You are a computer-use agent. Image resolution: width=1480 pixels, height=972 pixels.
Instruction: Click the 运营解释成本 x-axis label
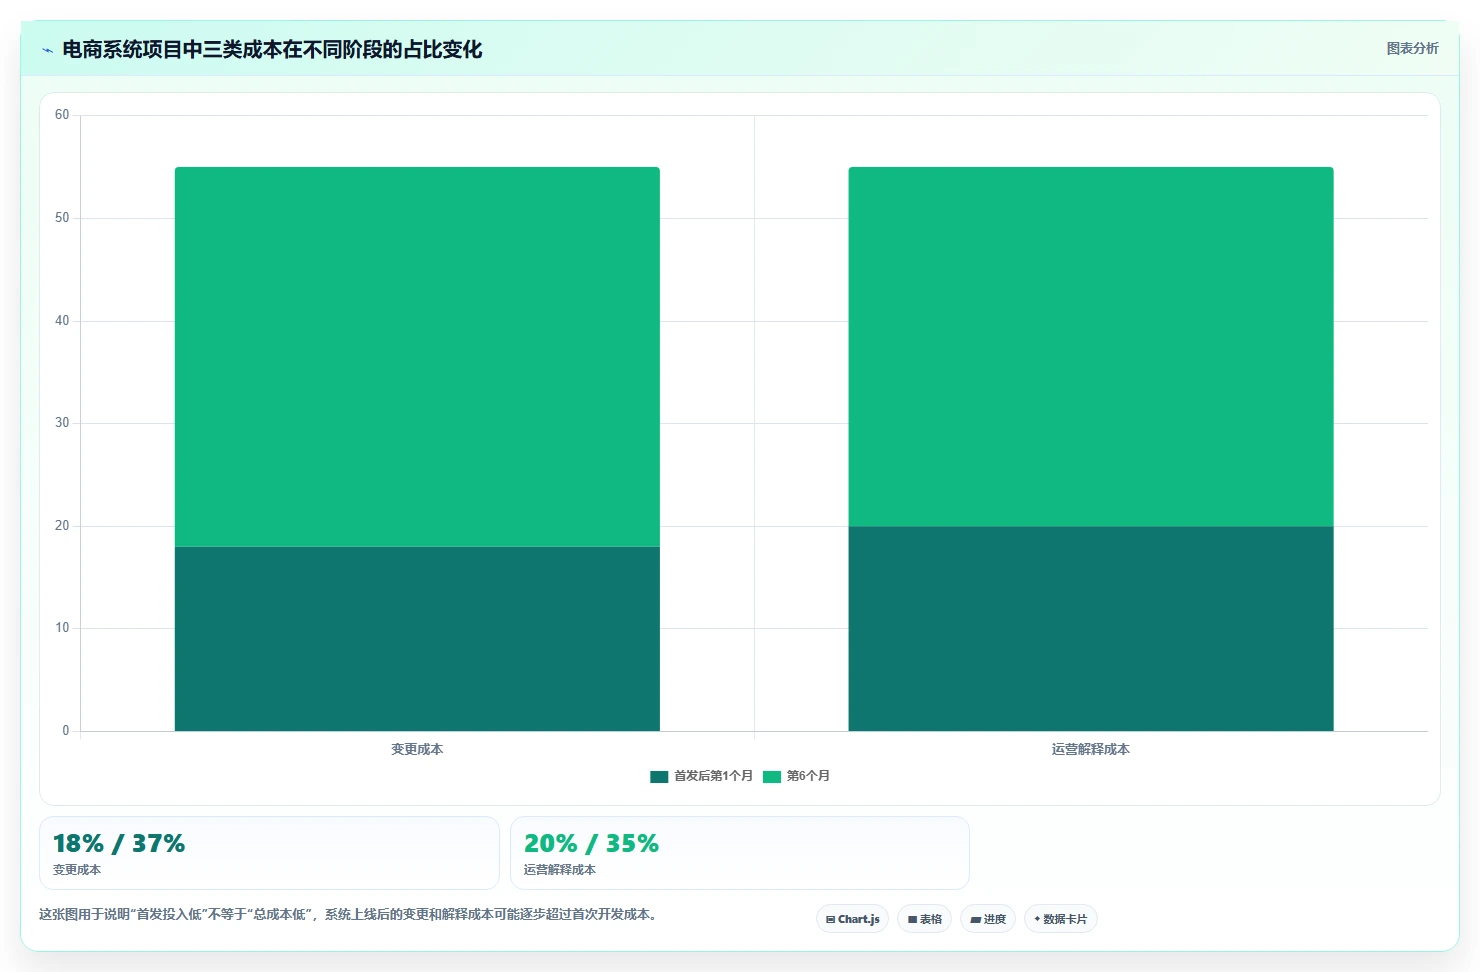tap(1091, 749)
